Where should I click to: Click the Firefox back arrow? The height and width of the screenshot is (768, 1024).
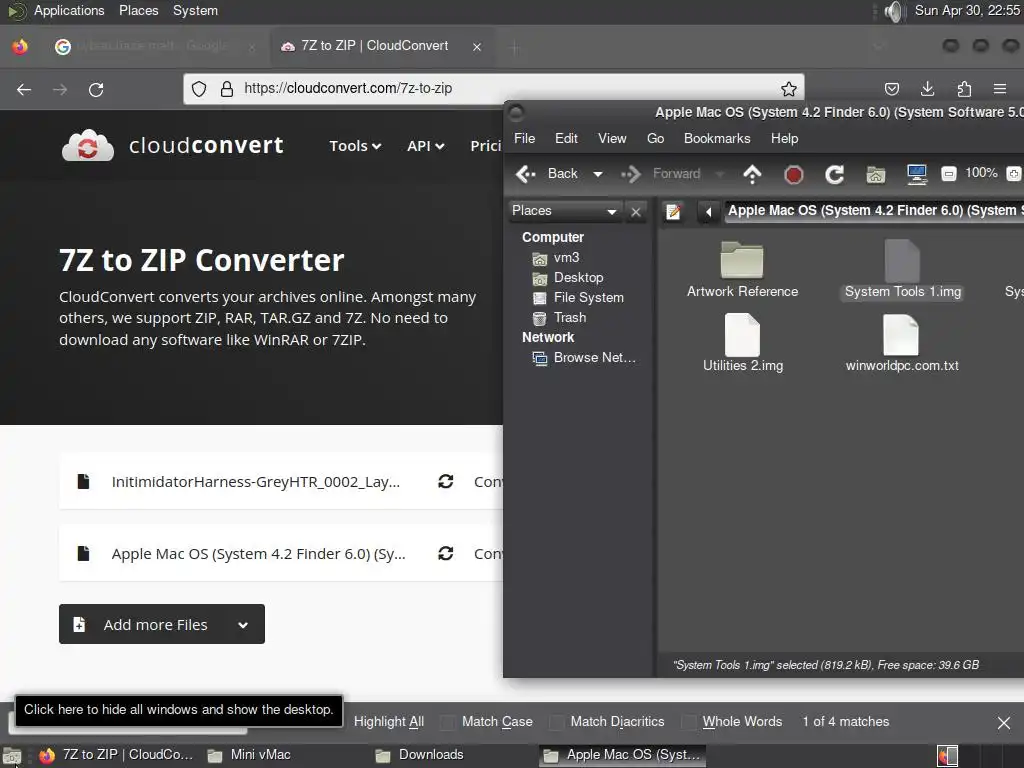click(x=24, y=89)
